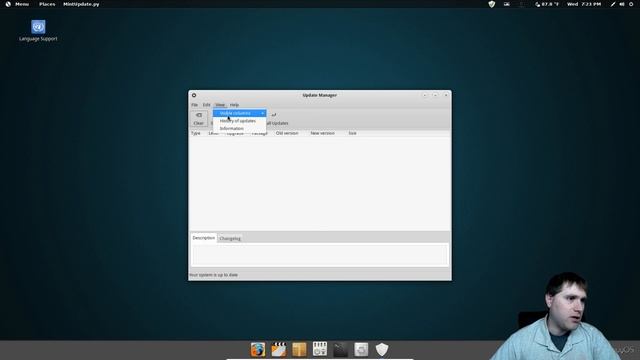Click the pen icon in the top panel
The height and width of the screenshot is (360, 640).
coord(612,4)
